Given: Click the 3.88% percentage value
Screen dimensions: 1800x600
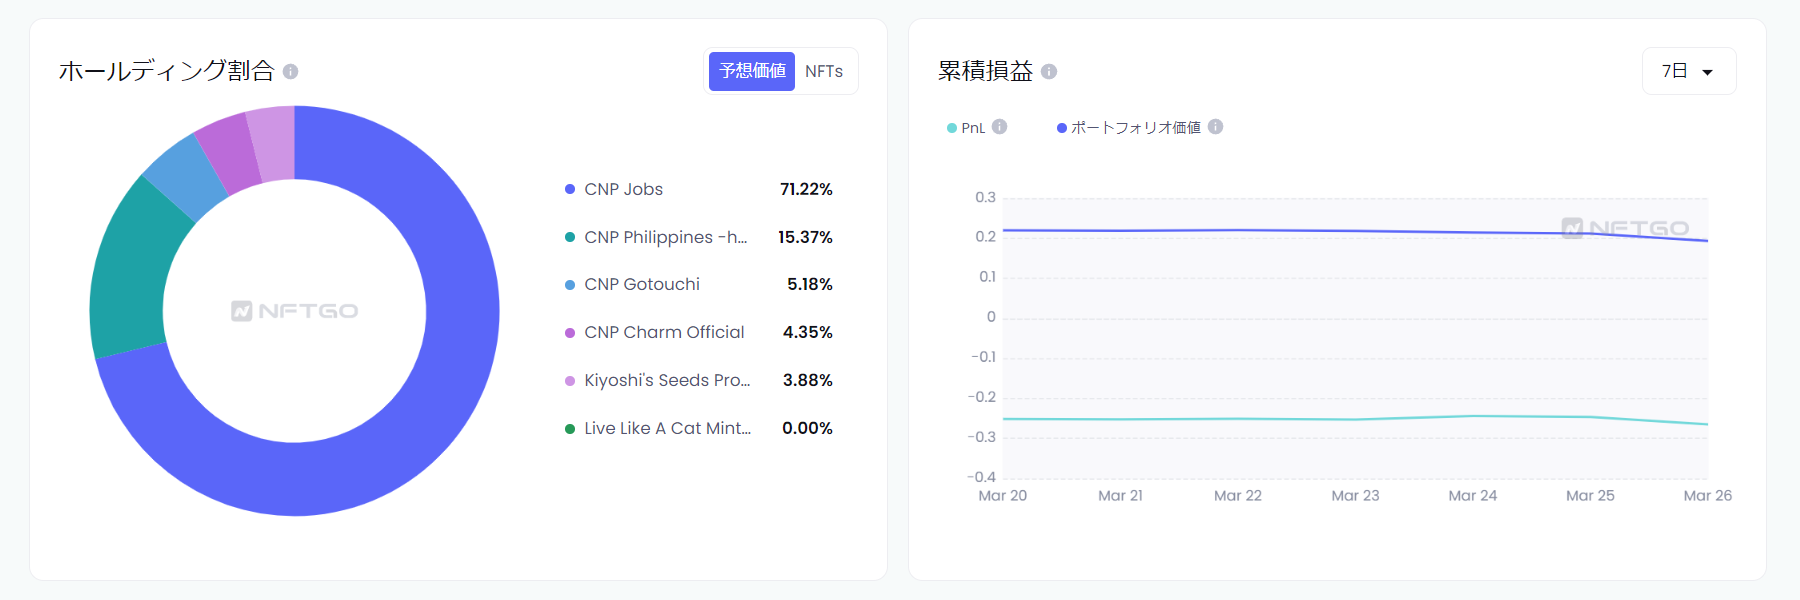Looking at the screenshot, I should pos(808,380).
